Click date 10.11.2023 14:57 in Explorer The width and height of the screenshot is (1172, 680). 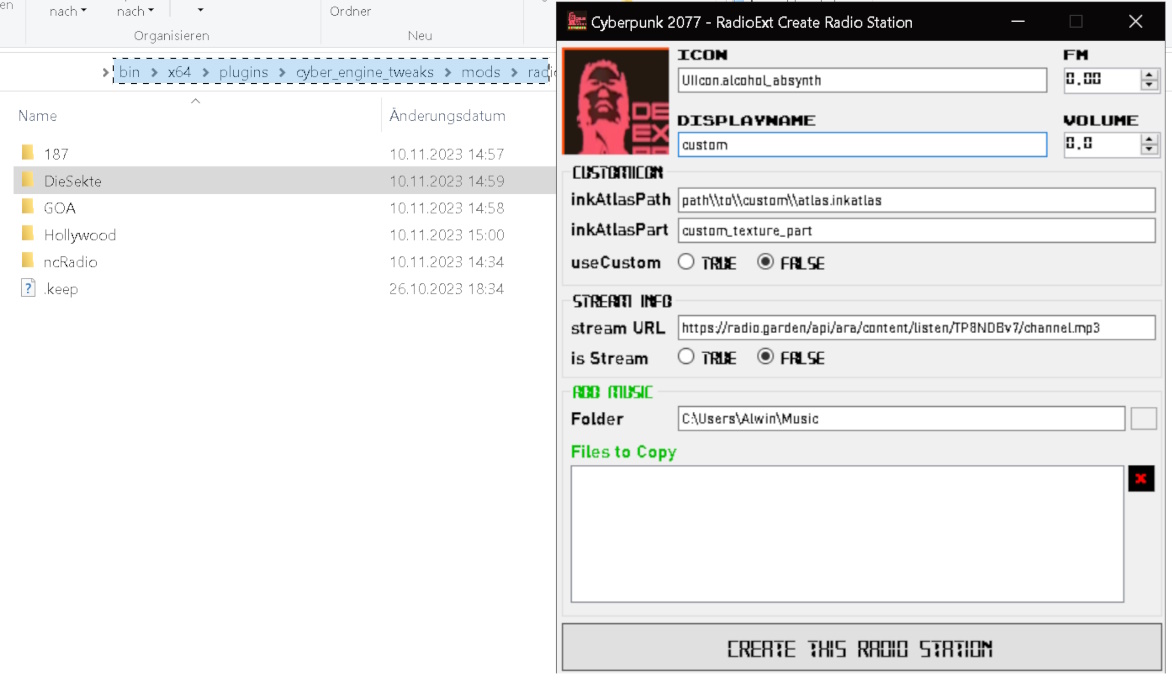pyautogui.click(x=446, y=154)
